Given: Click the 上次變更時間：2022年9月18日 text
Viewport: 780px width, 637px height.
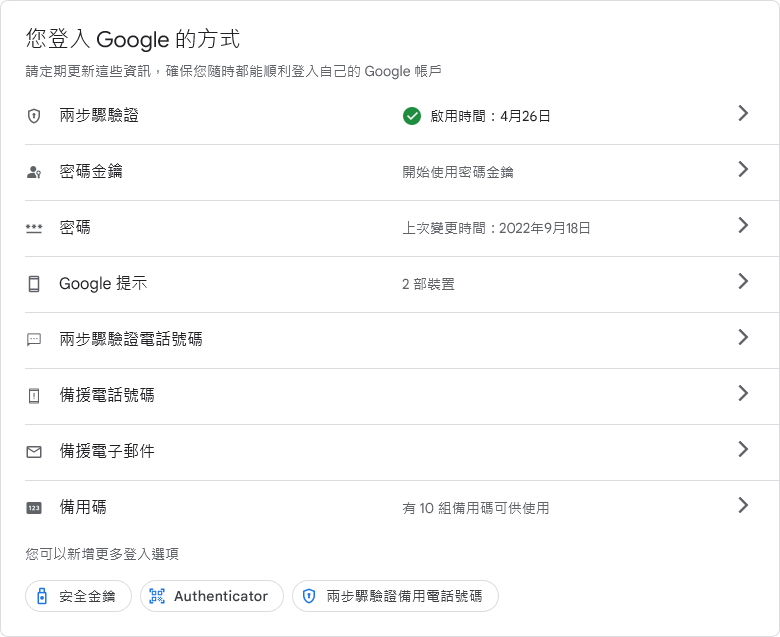Looking at the screenshot, I should click(496, 228).
